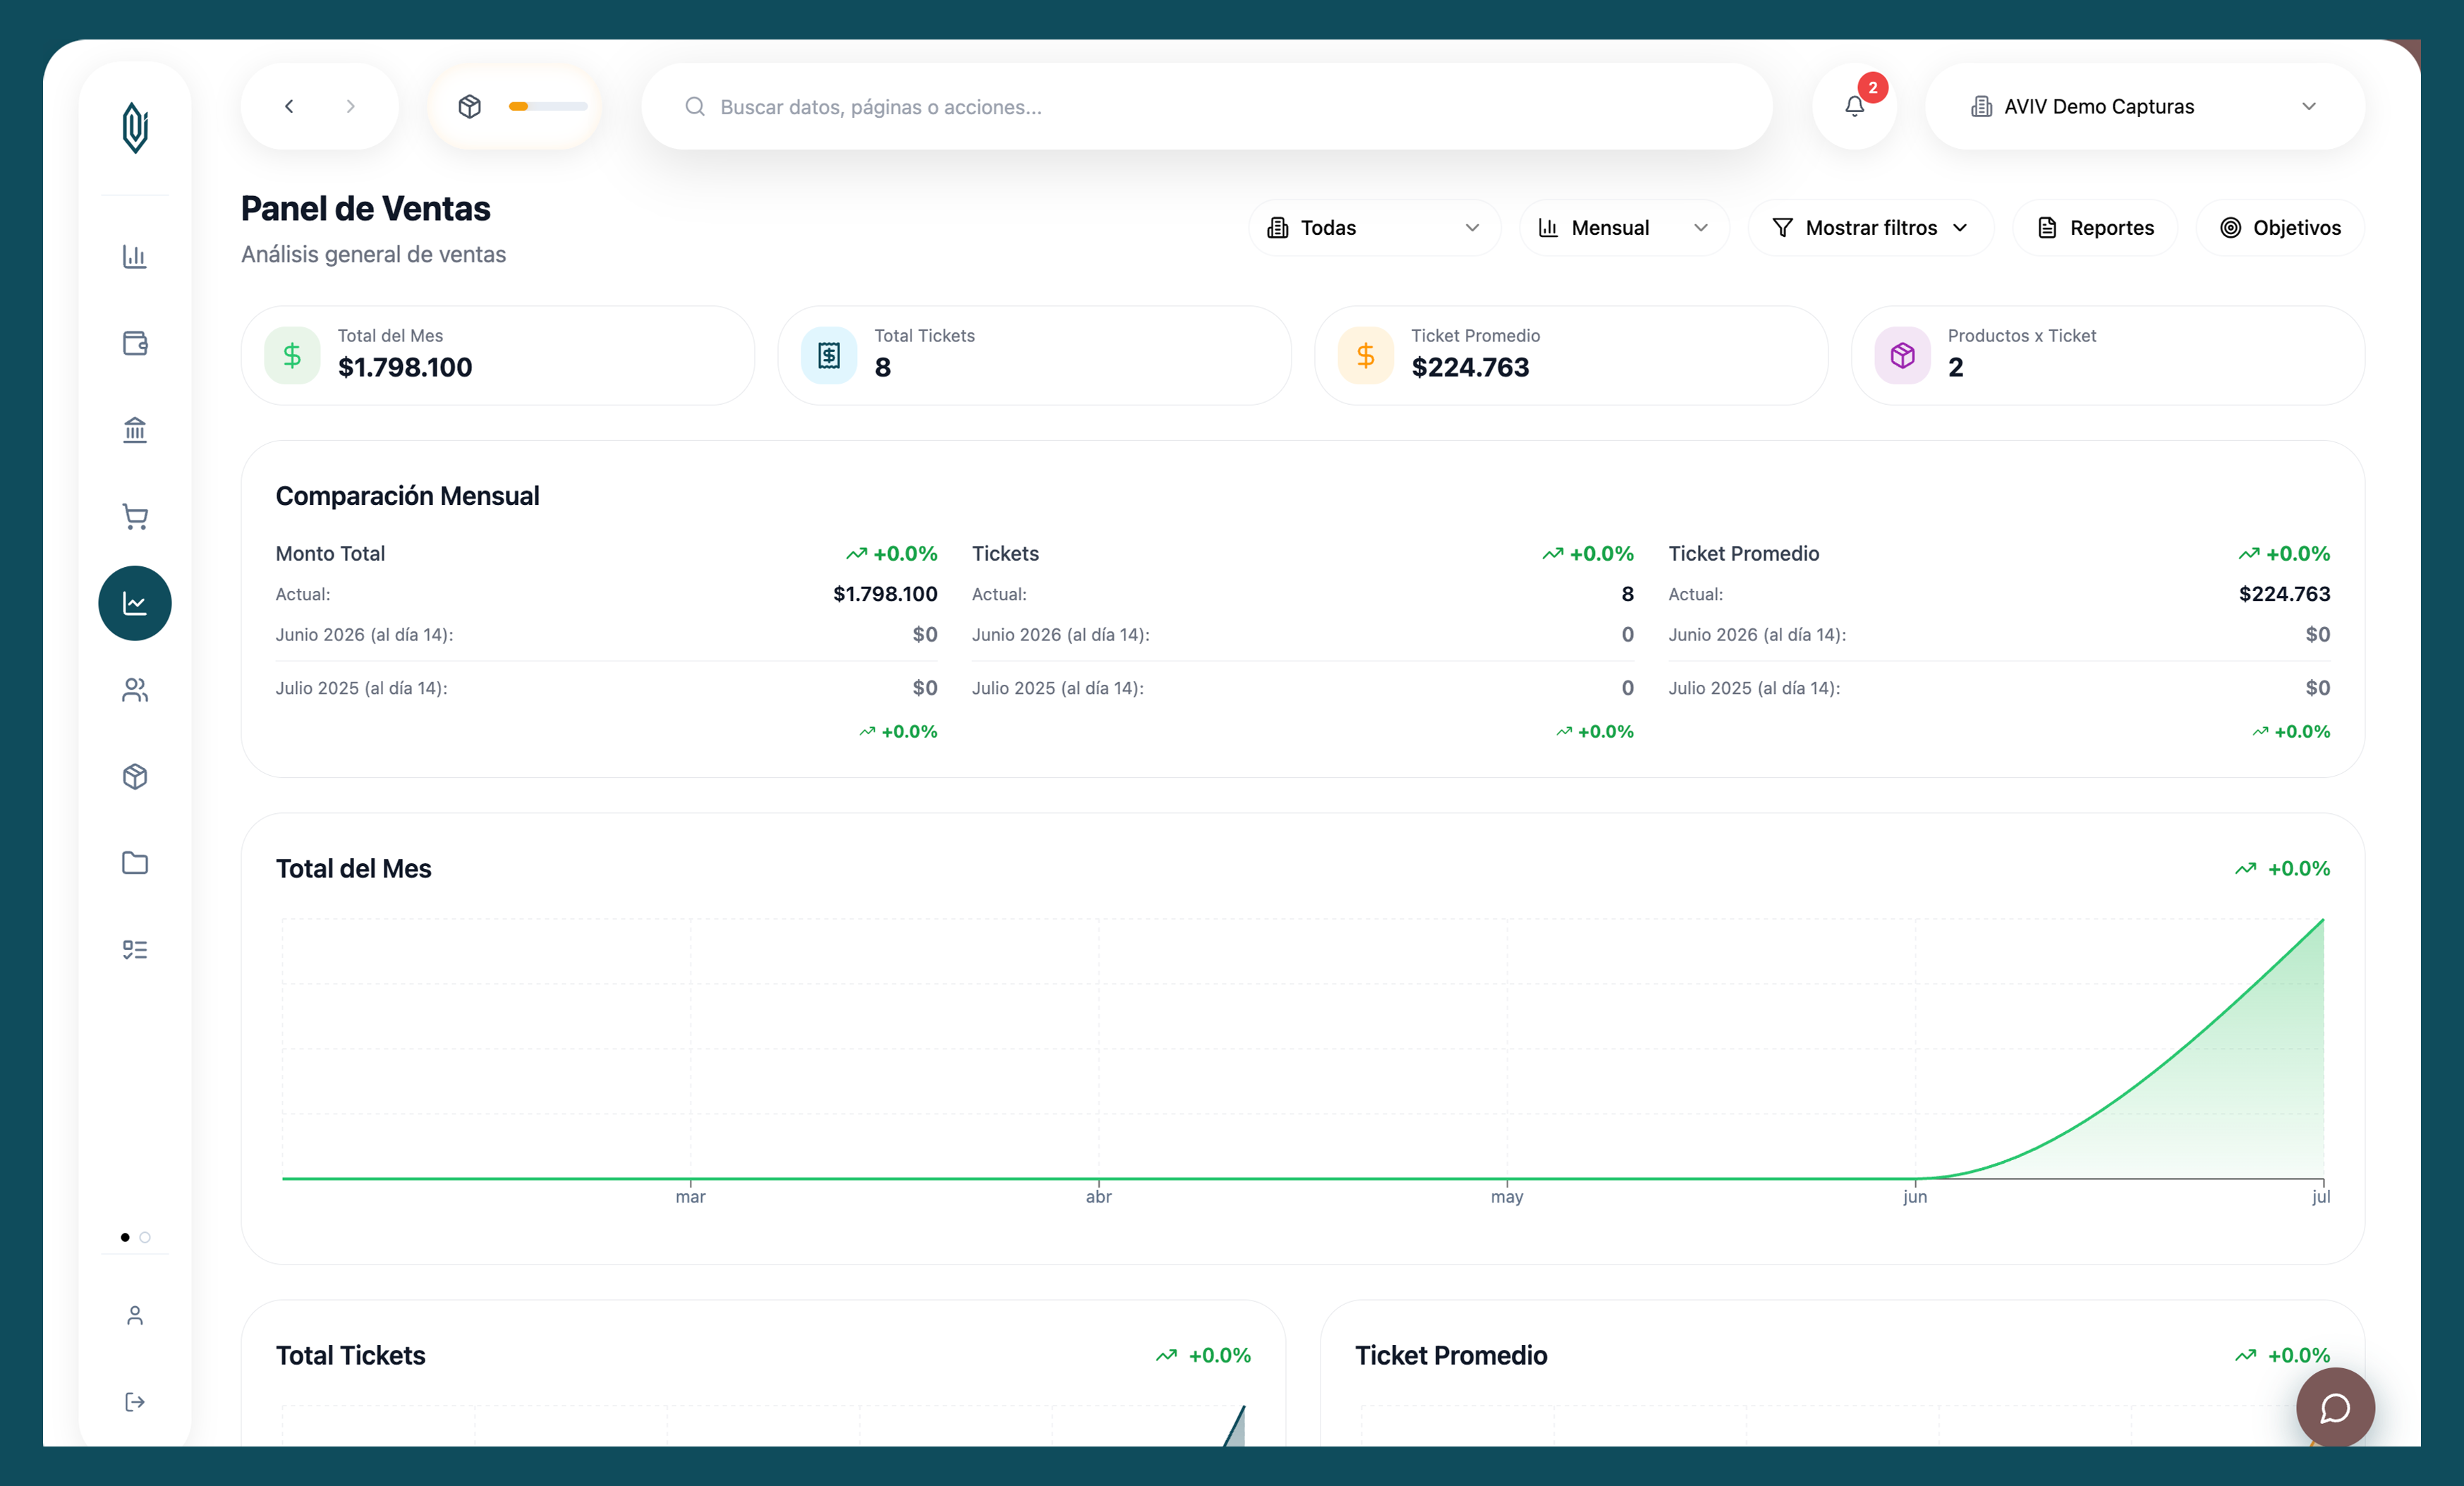2464x1486 pixels.
Task: Open the shopping cart sidebar icon
Action: point(135,516)
